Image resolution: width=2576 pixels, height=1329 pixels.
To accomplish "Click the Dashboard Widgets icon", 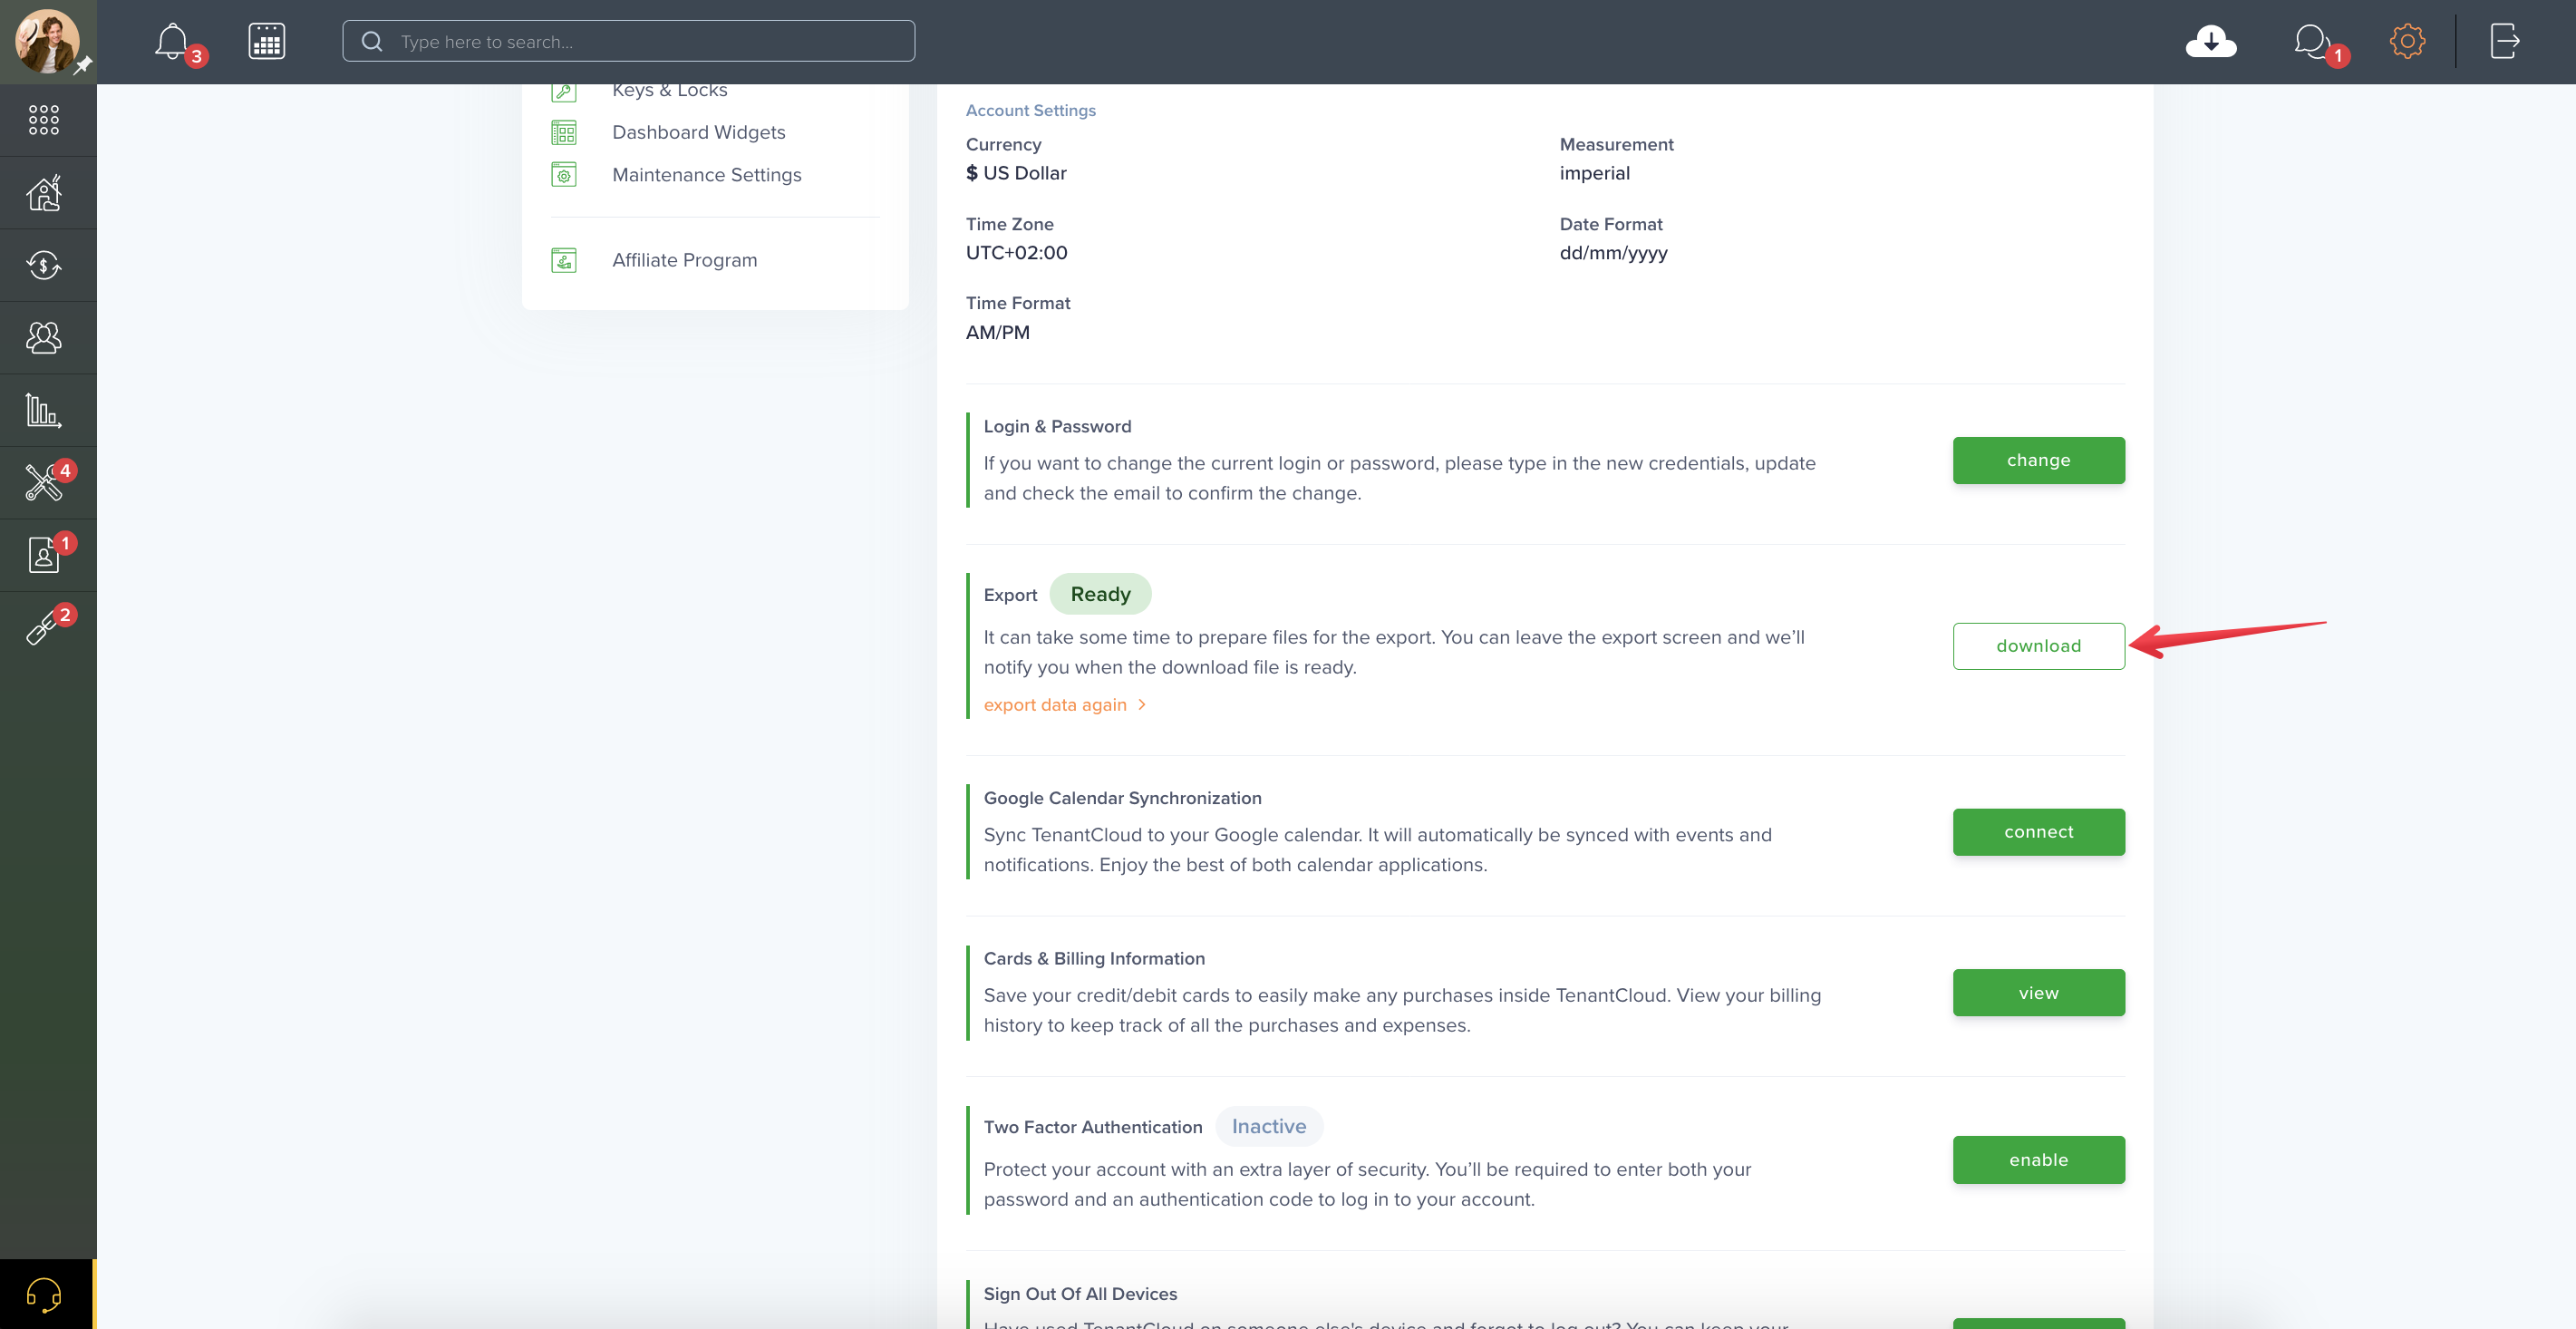I will click(x=564, y=132).
